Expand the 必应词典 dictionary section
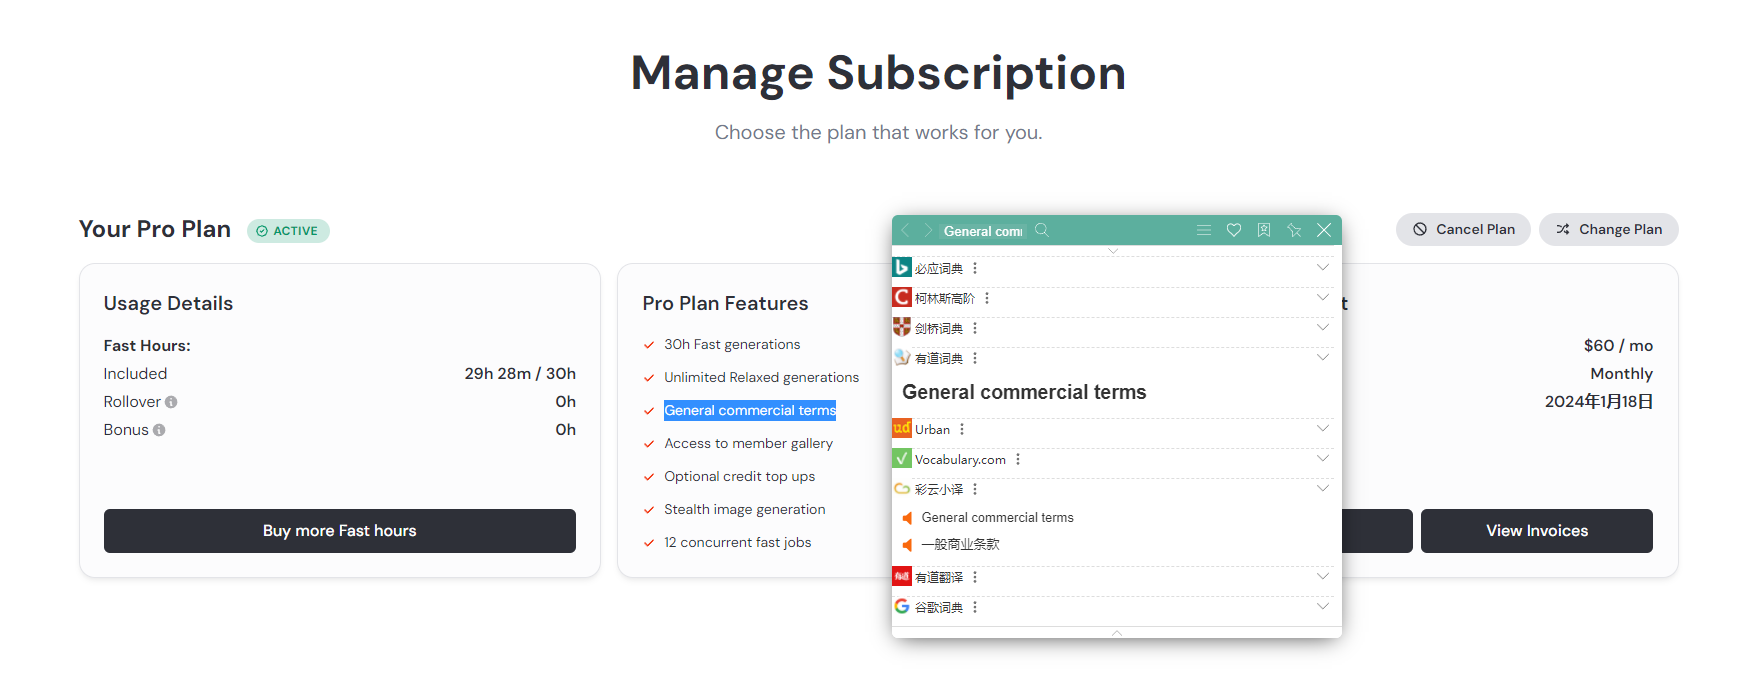The height and width of the screenshot is (700, 1751). tap(1322, 267)
